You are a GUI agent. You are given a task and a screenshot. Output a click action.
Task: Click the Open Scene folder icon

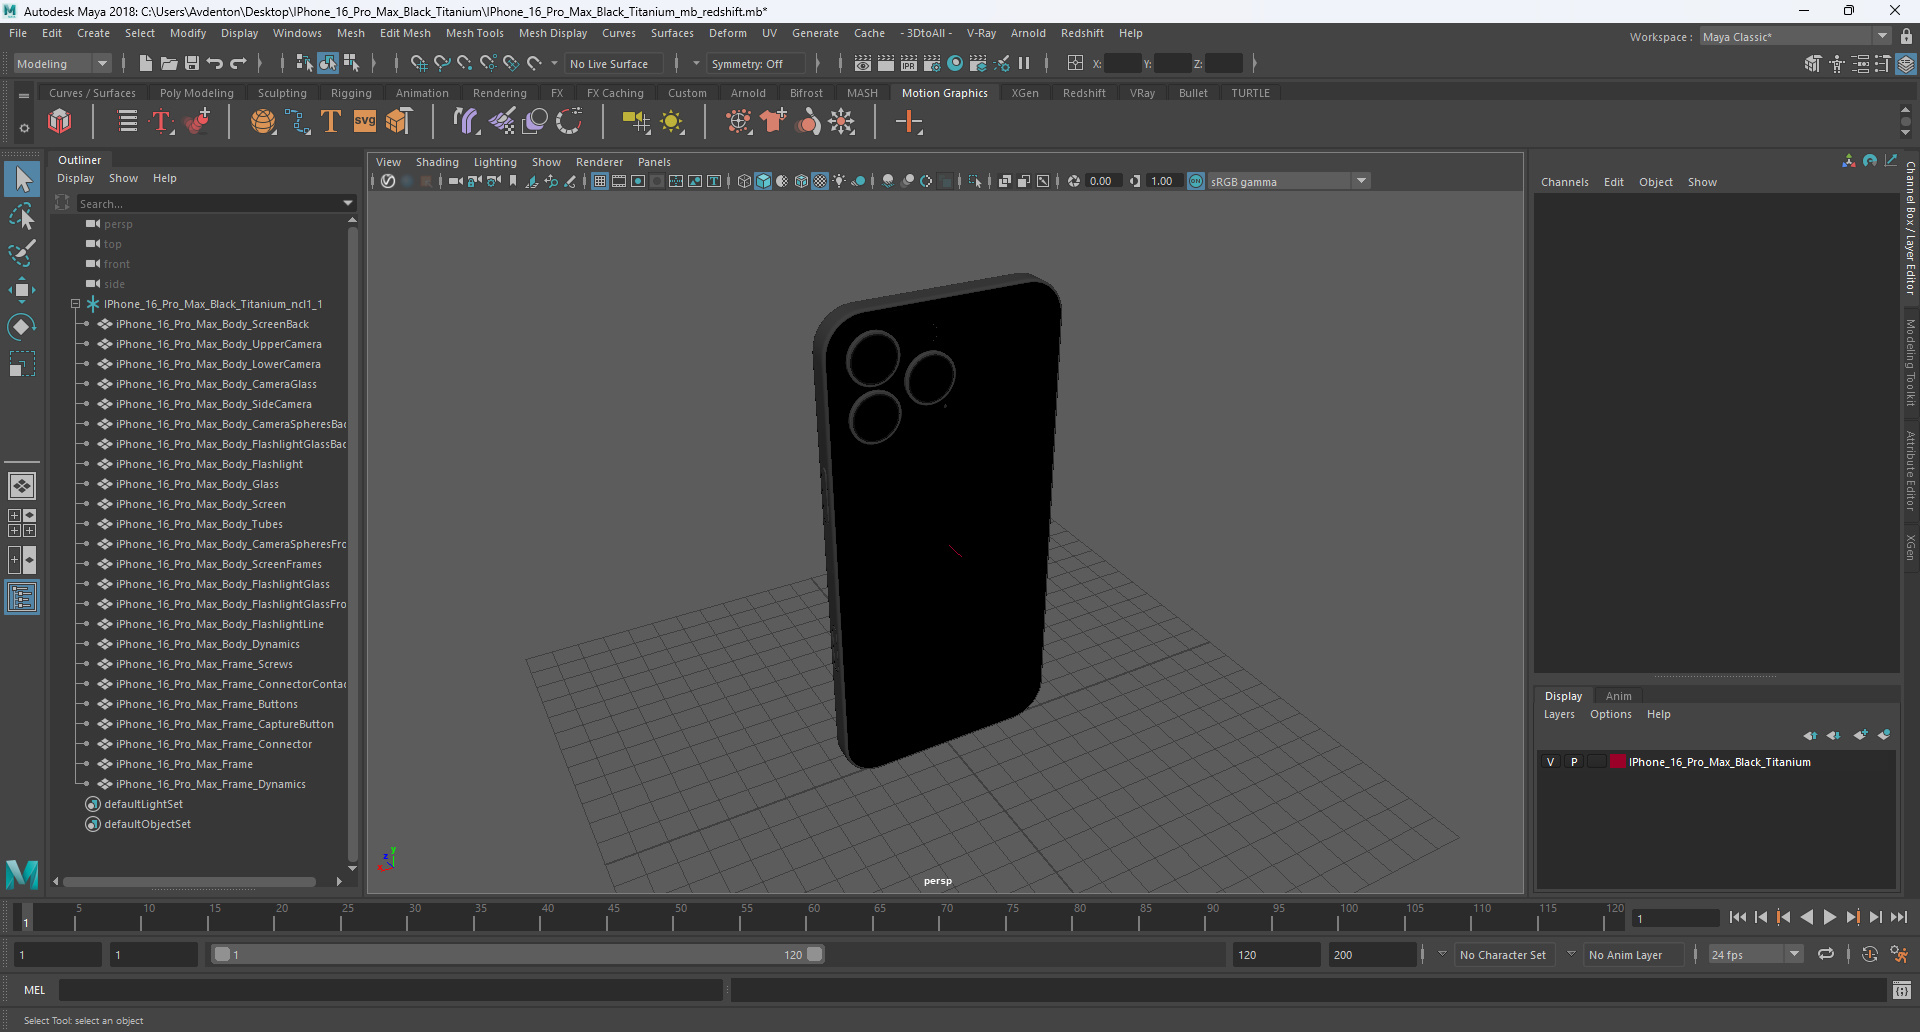pos(169,63)
